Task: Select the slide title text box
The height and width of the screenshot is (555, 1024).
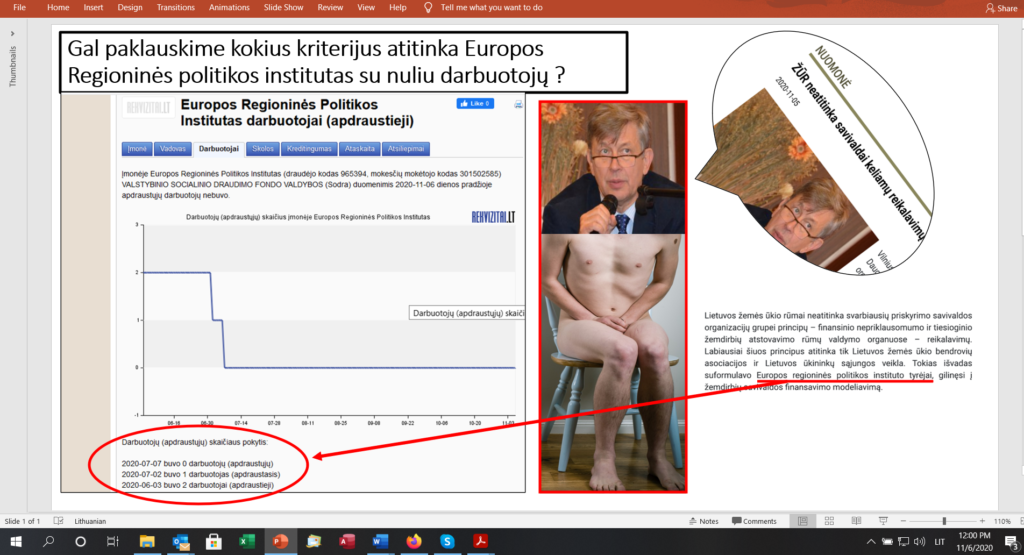Action: 344,62
